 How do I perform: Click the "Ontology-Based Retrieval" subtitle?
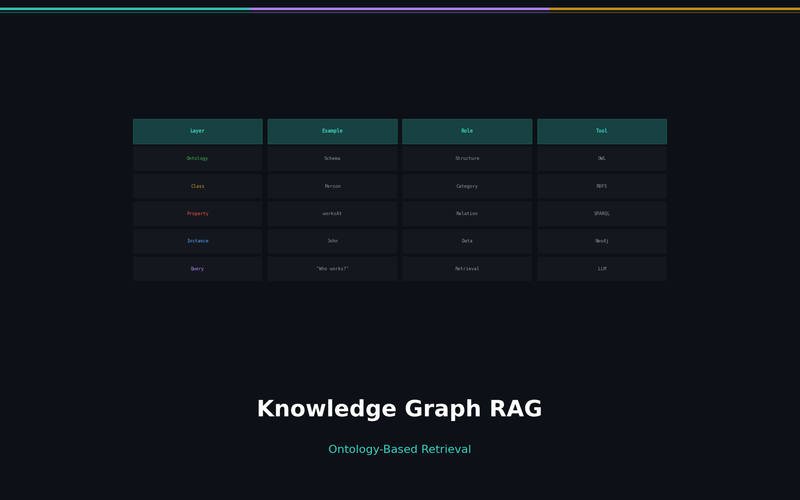pyautogui.click(x=399, y=449)
